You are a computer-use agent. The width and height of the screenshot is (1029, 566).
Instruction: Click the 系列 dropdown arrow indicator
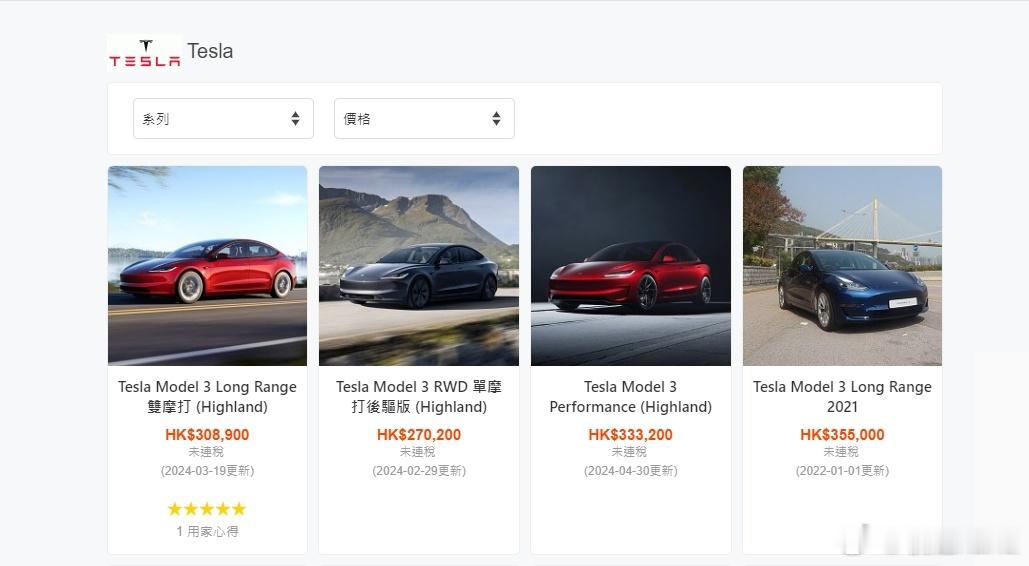pos(295,118)
